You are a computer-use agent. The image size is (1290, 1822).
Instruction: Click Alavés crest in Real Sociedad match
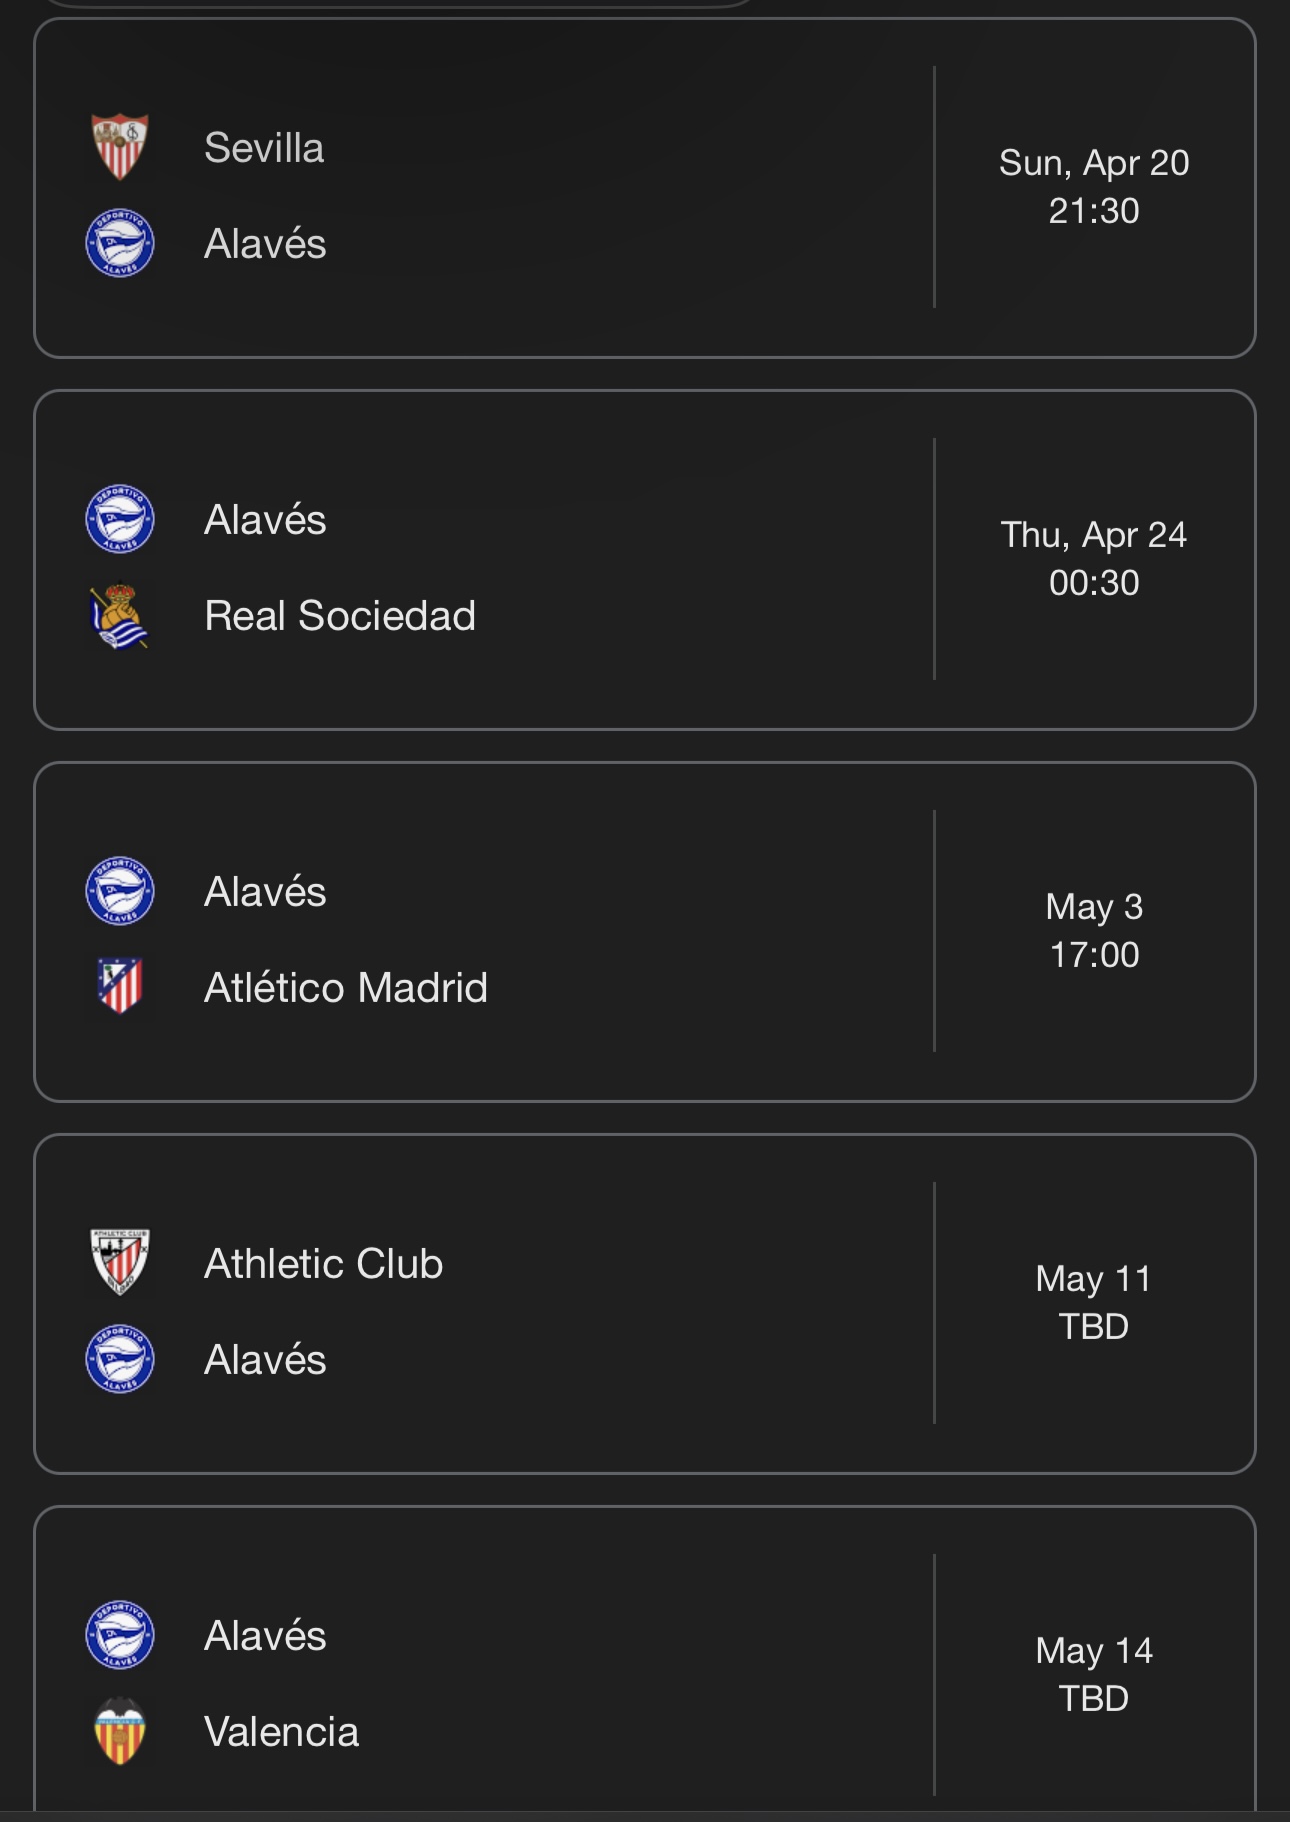click(x=120, y=519)
